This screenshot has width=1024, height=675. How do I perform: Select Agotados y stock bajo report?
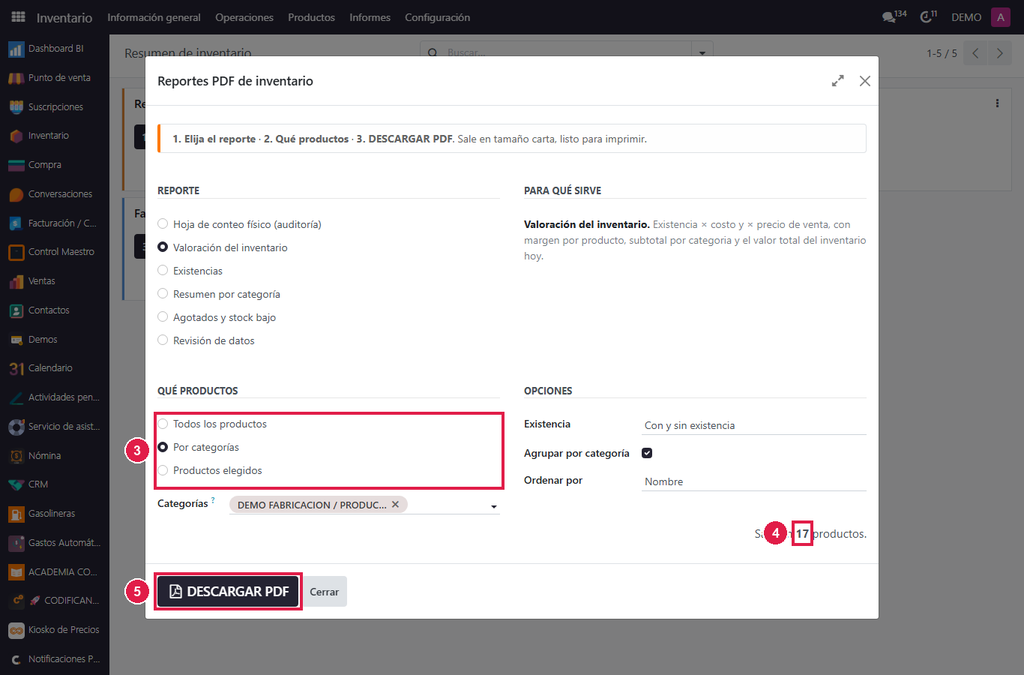(x=163, y=317)
